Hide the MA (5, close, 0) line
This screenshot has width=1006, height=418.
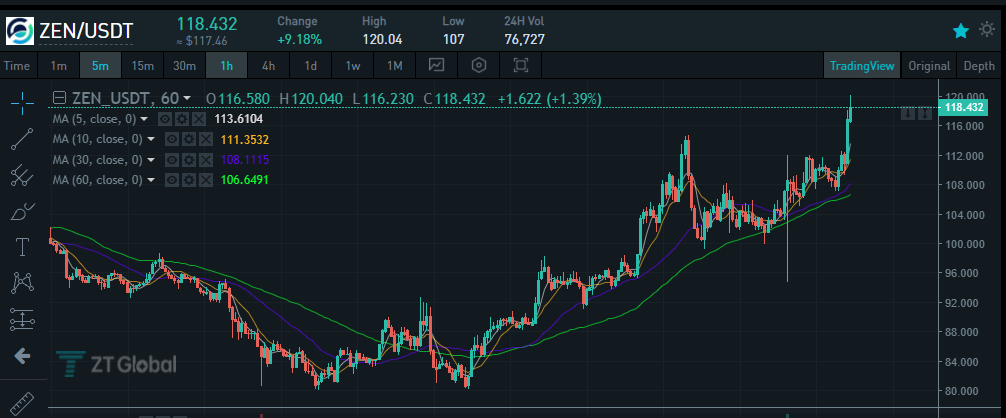coord(166,119)
